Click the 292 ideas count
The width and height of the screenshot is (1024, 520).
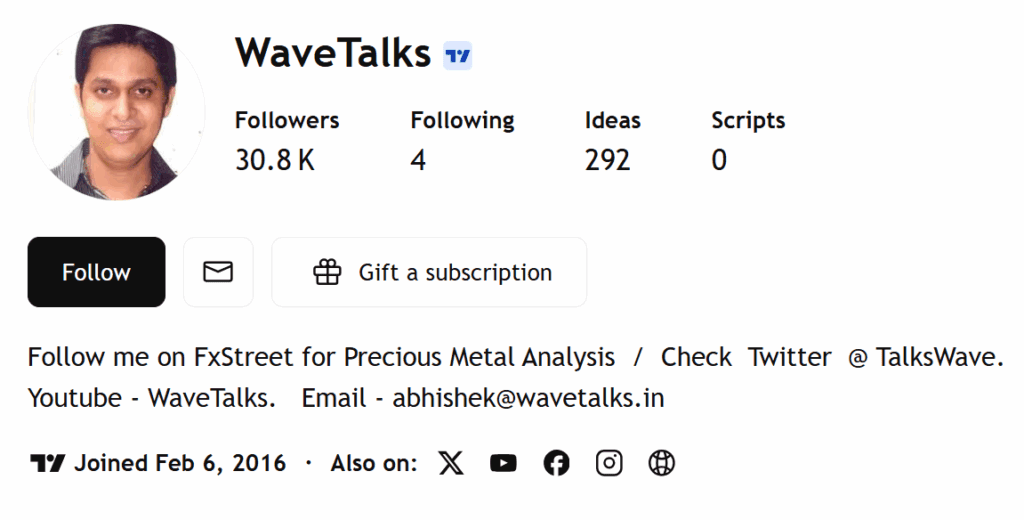click(x=608, y=160)
